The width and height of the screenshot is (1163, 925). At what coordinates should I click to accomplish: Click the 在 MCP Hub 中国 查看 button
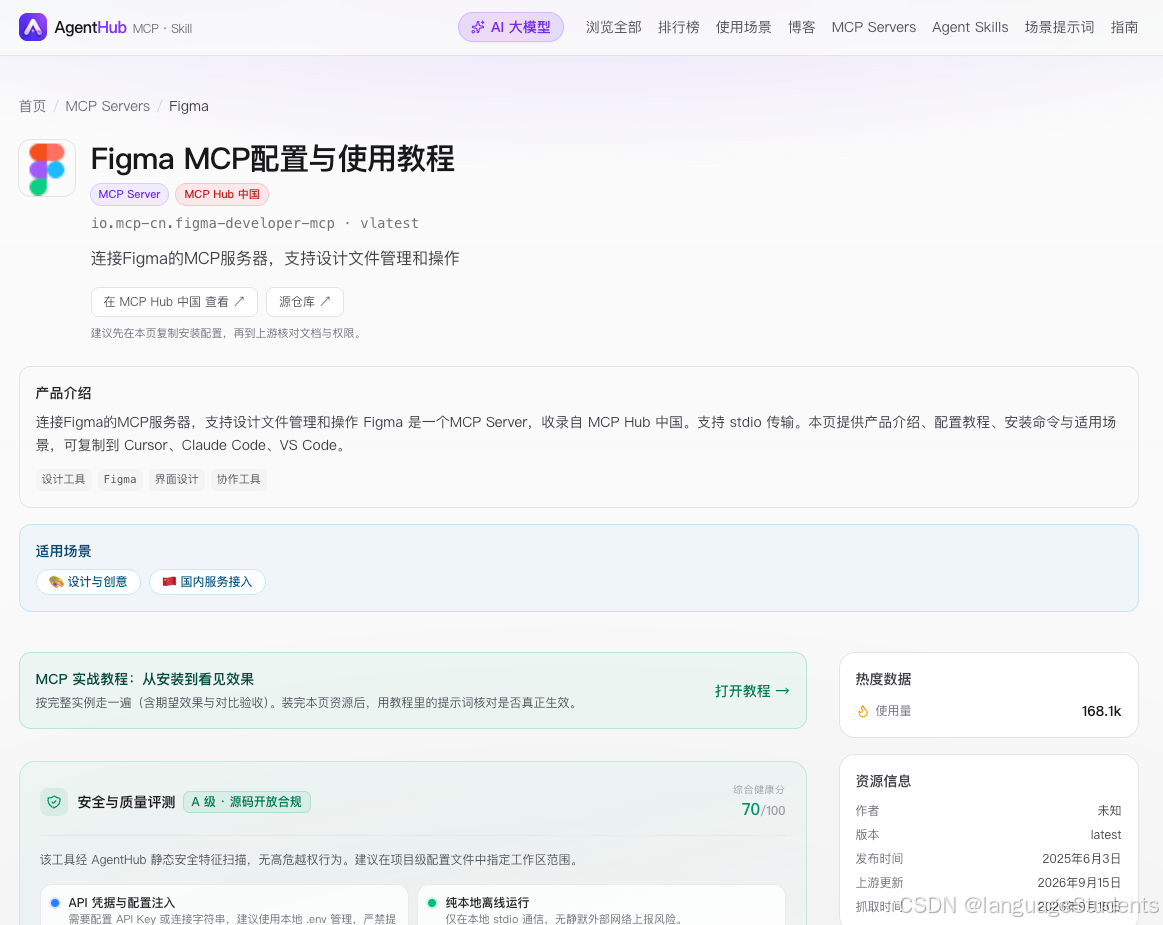click(x=174, y=302)
